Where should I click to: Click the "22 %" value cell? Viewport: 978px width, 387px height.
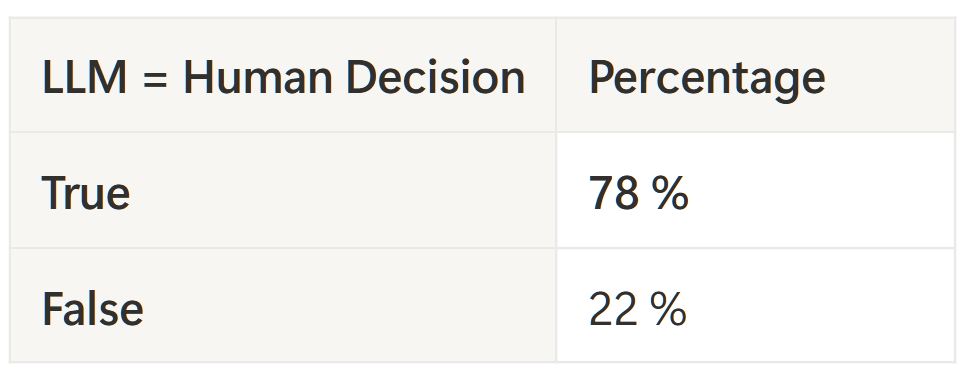755,305
